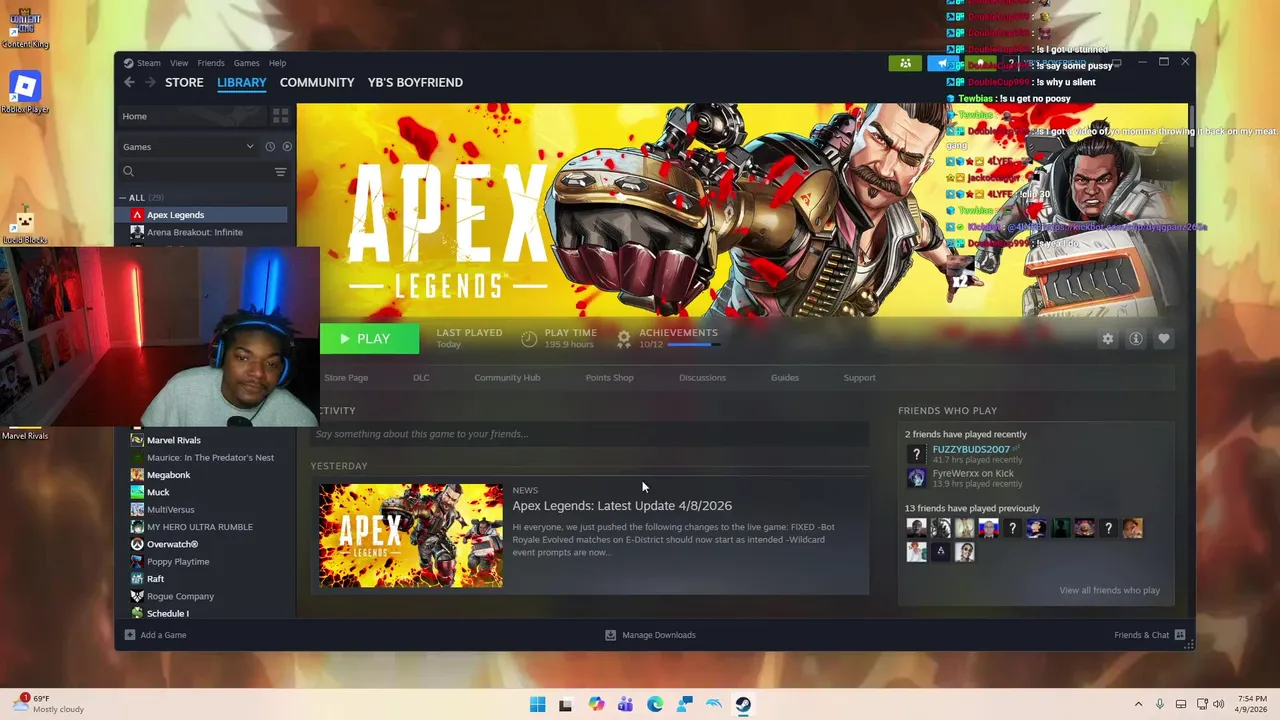Open Community Hub link
This screenshot has height=720, width=1280.
coord(507,378)
